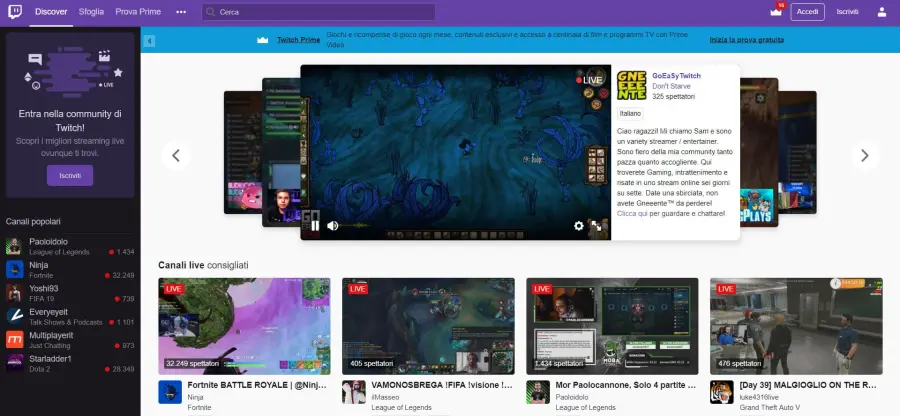The width and height of the screenshot is (900, 416).
Task: Open Multiplayerit channel in sidebar
Action: pyautogui.click(x=70, y=340)
